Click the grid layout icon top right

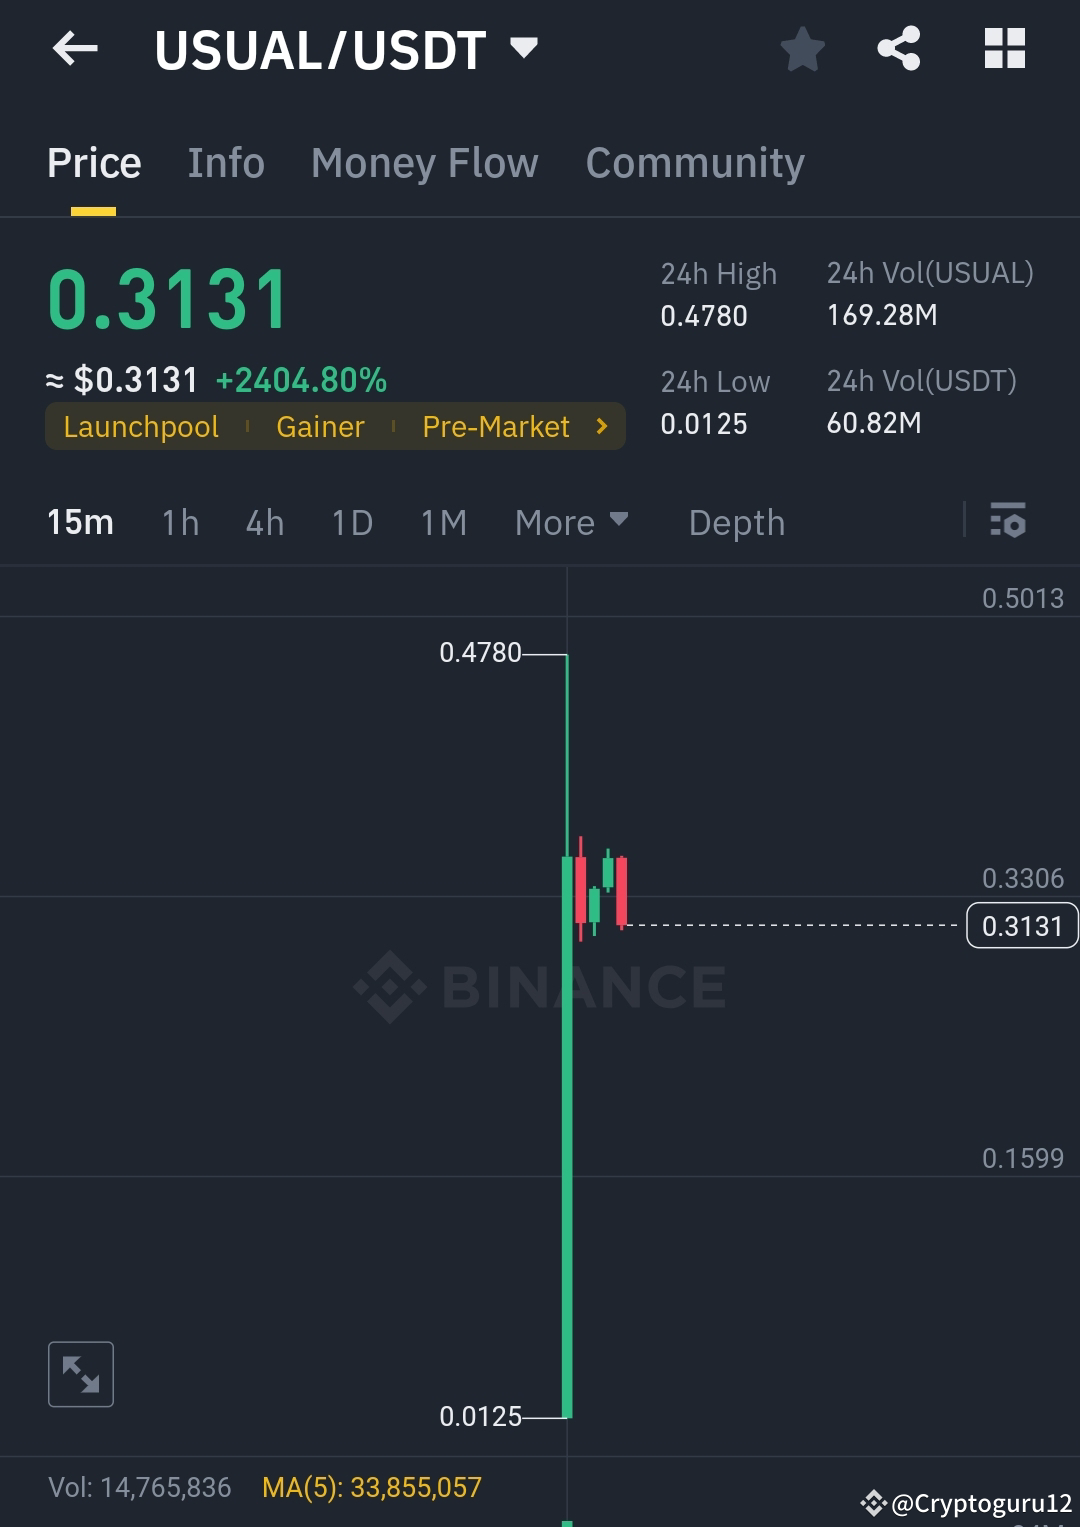pyautogui.click(x=1004, y=47)
